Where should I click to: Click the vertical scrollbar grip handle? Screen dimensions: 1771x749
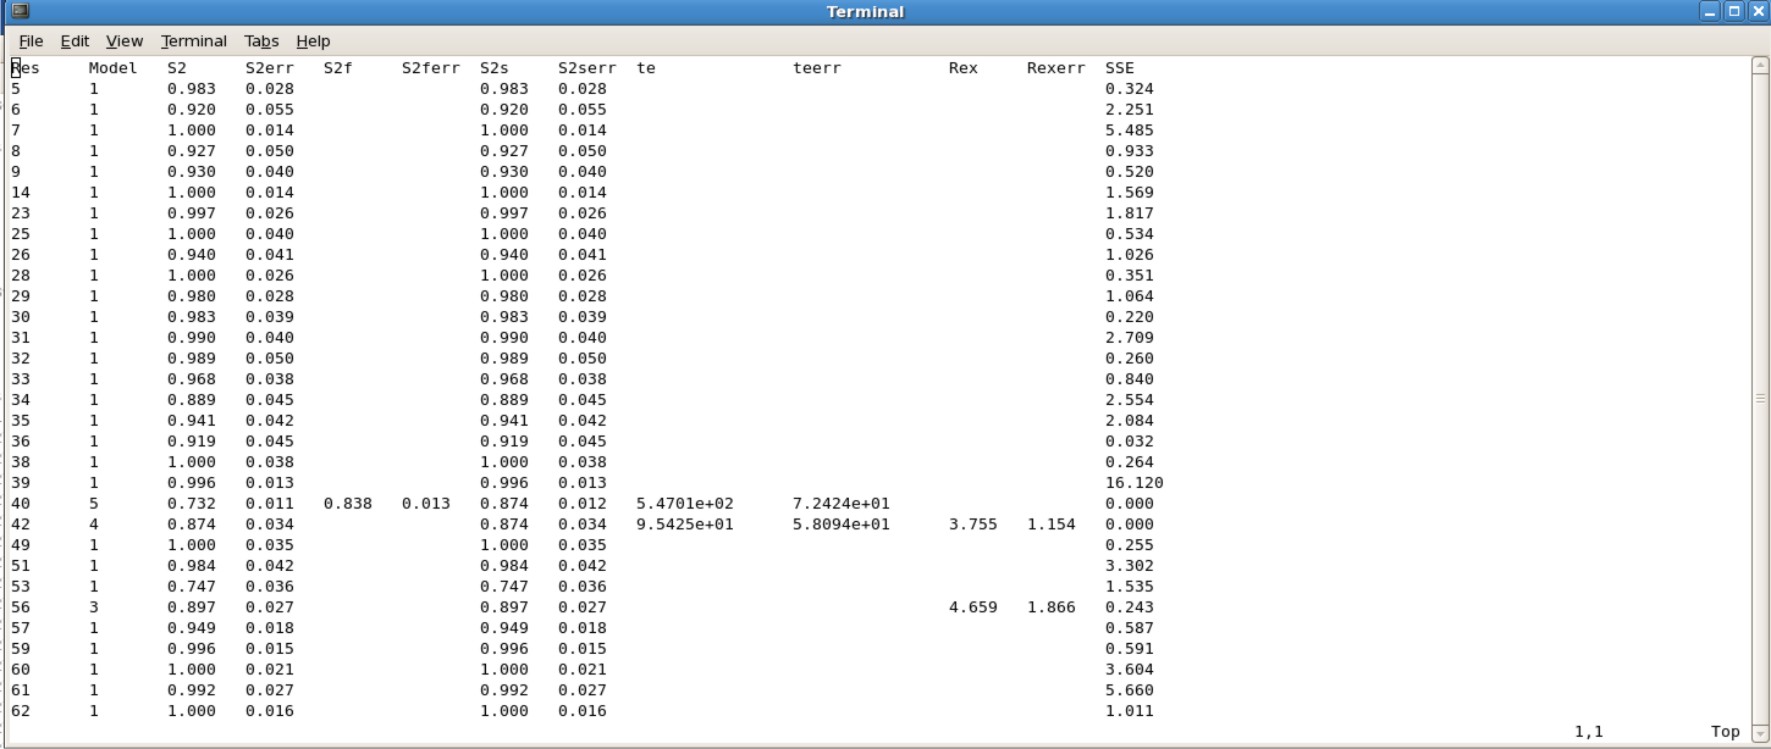tap(1760, 398)
